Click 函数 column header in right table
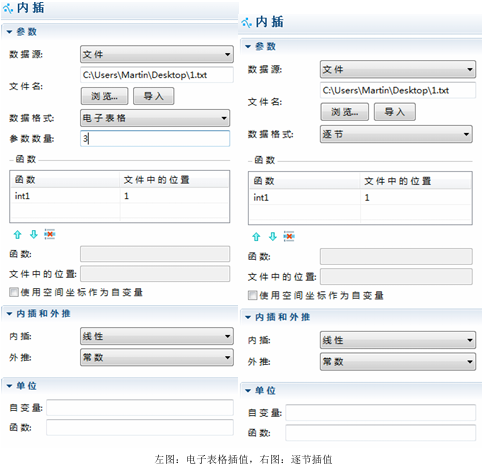Viewport: 486px width, 475px height. [305, 181]
